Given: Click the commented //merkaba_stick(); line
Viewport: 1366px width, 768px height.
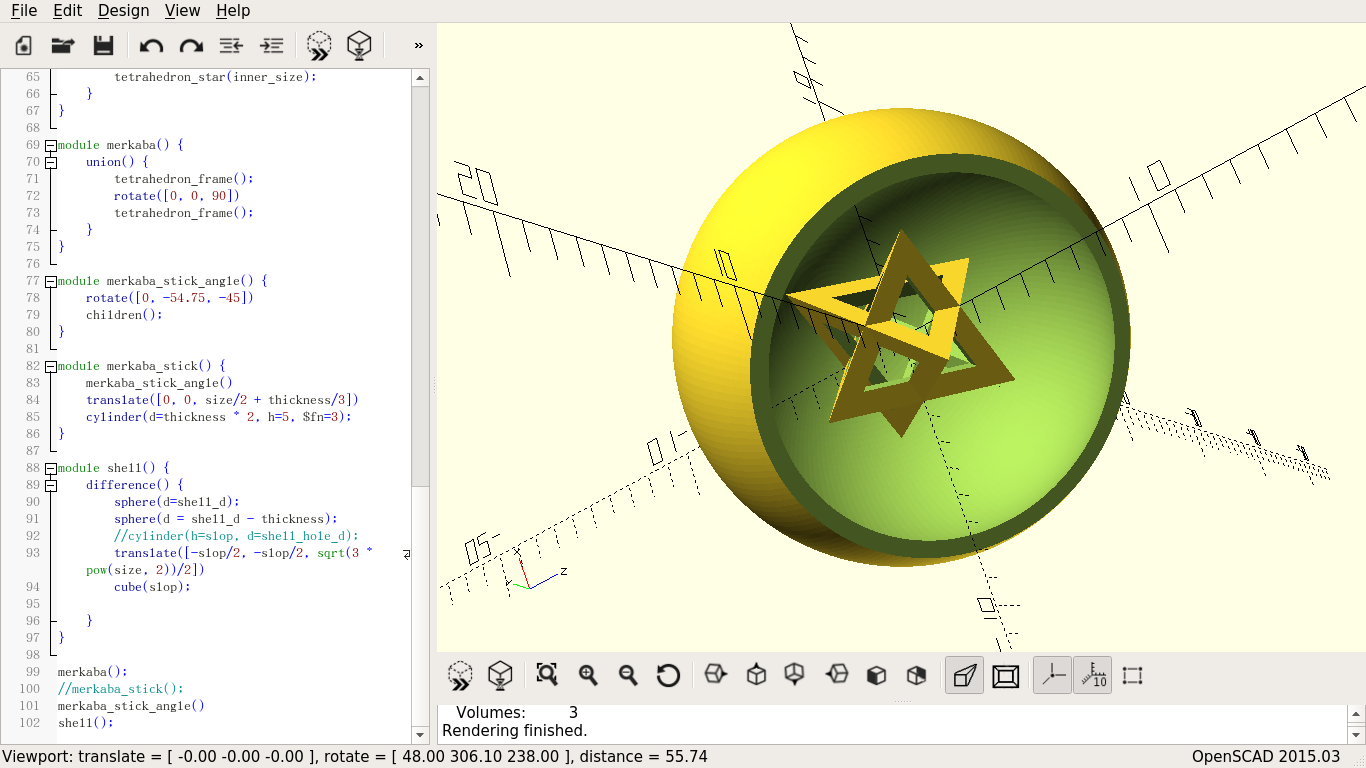Looking at the screenshot, I should point(120,689).
